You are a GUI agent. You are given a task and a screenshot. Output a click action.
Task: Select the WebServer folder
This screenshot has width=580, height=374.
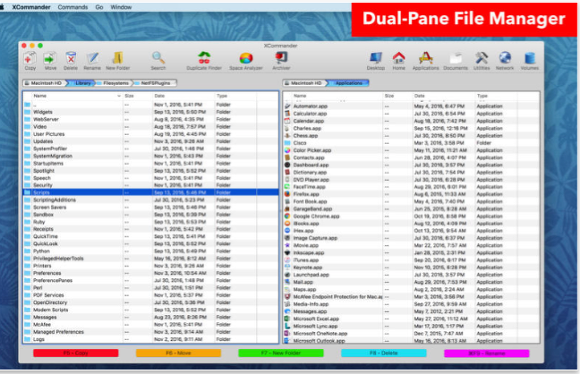tap(151, 119)
